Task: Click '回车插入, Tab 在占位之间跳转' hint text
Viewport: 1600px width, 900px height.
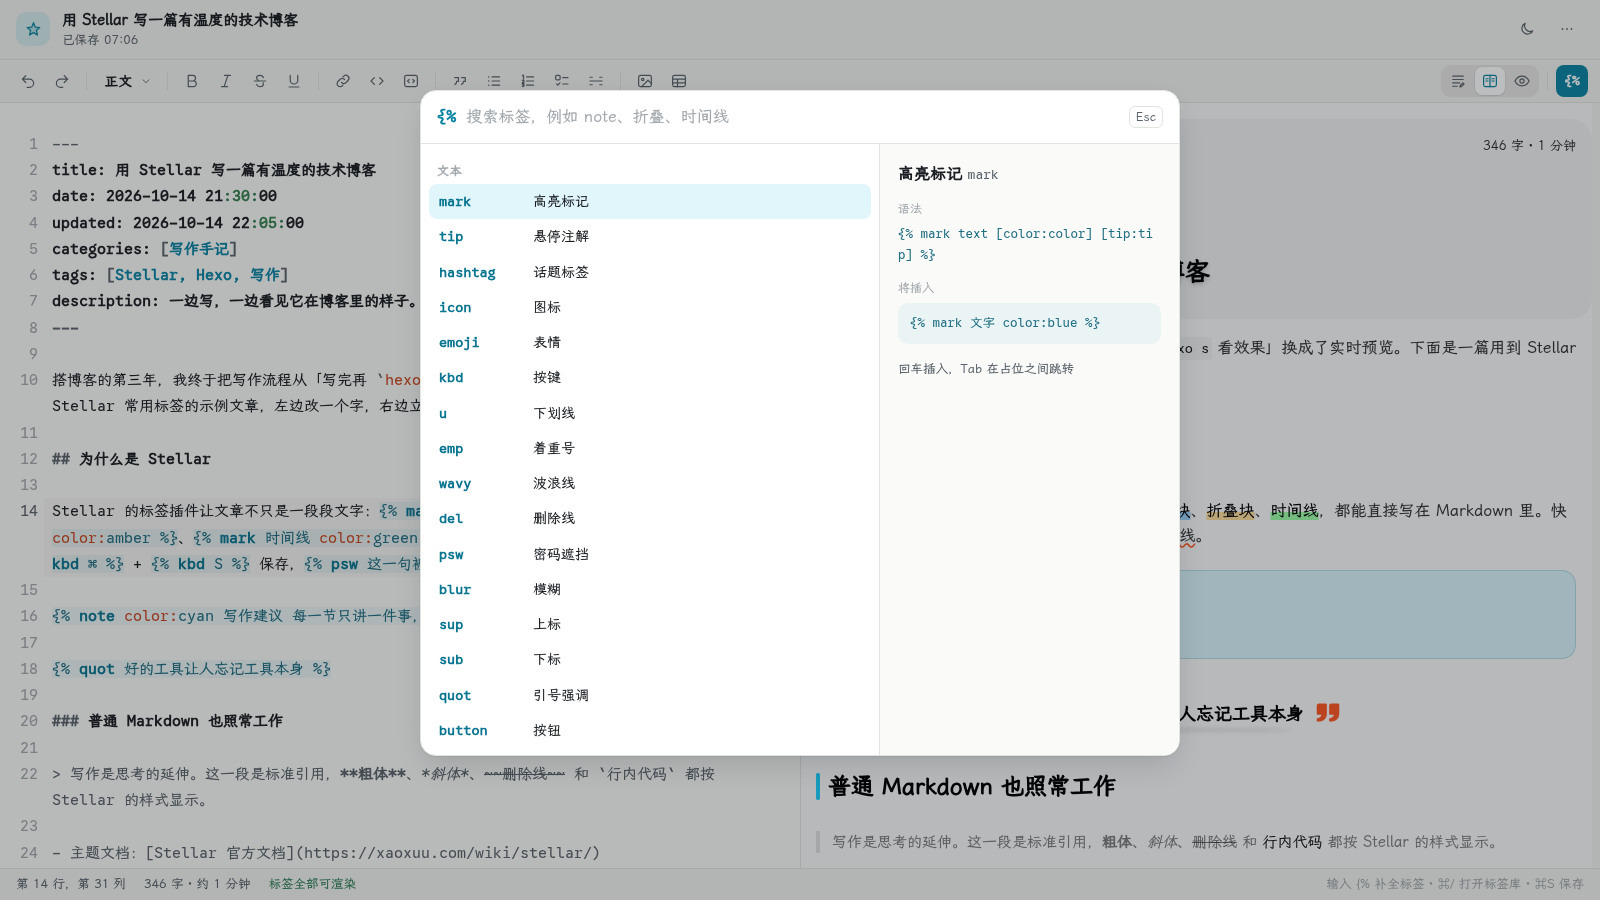Action: click(x=986, y=369)
